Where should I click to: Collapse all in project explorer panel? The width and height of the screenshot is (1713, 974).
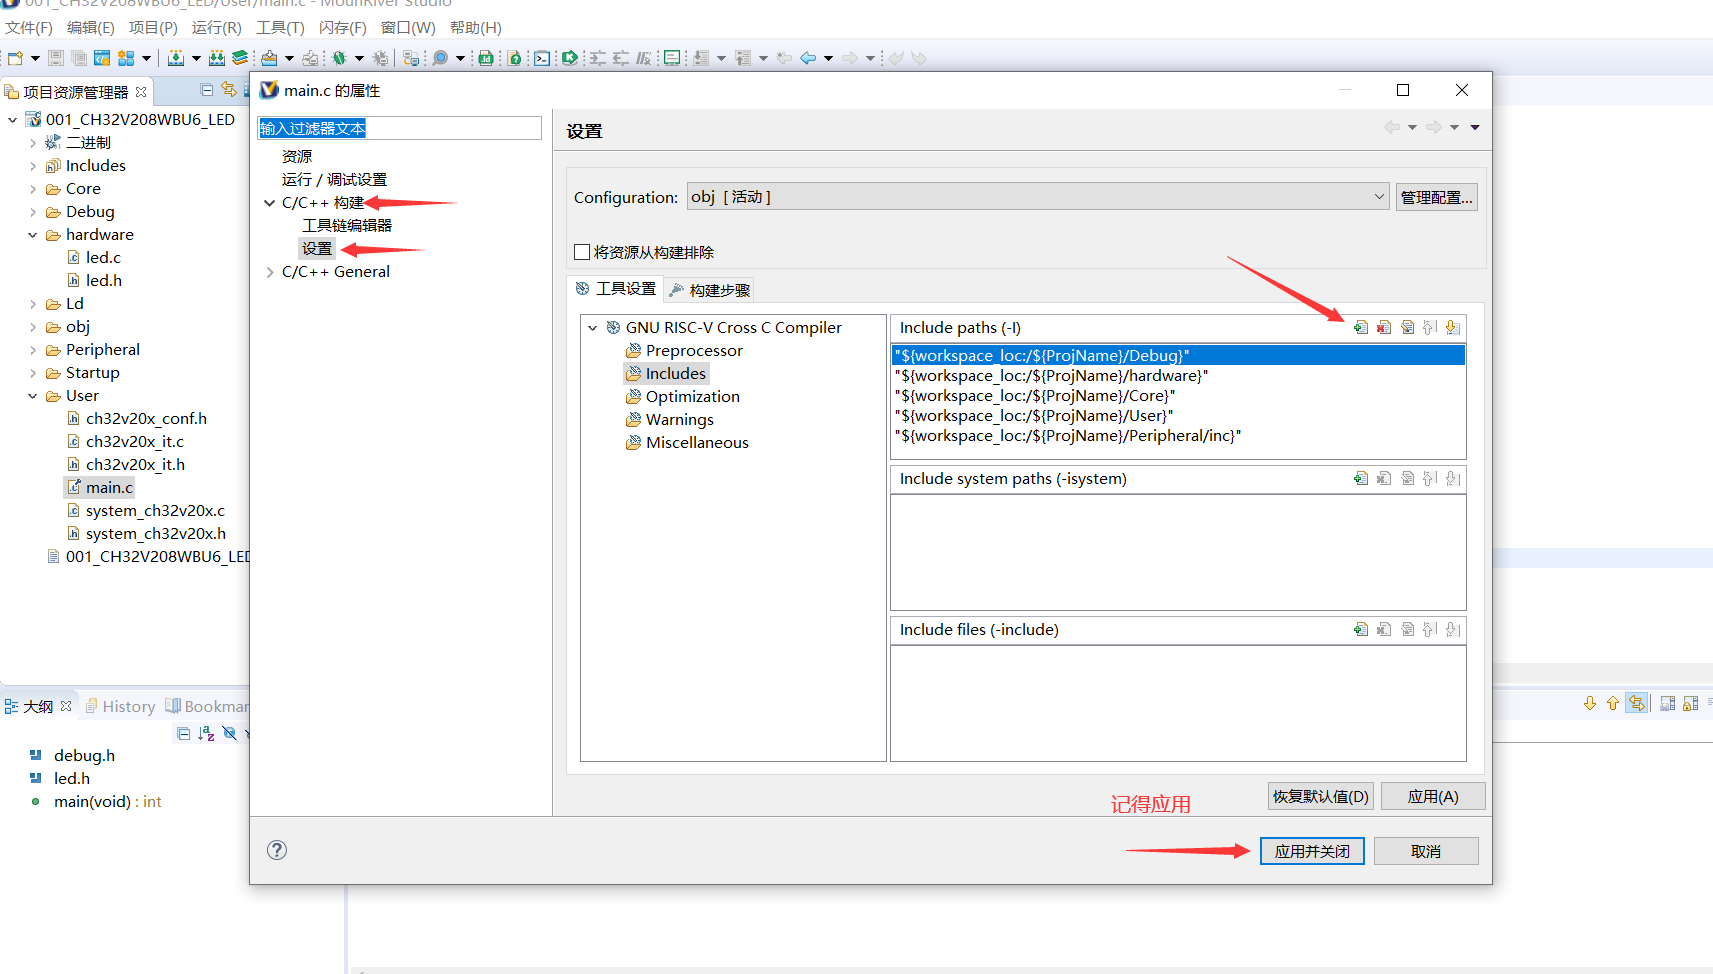[207, 90]
